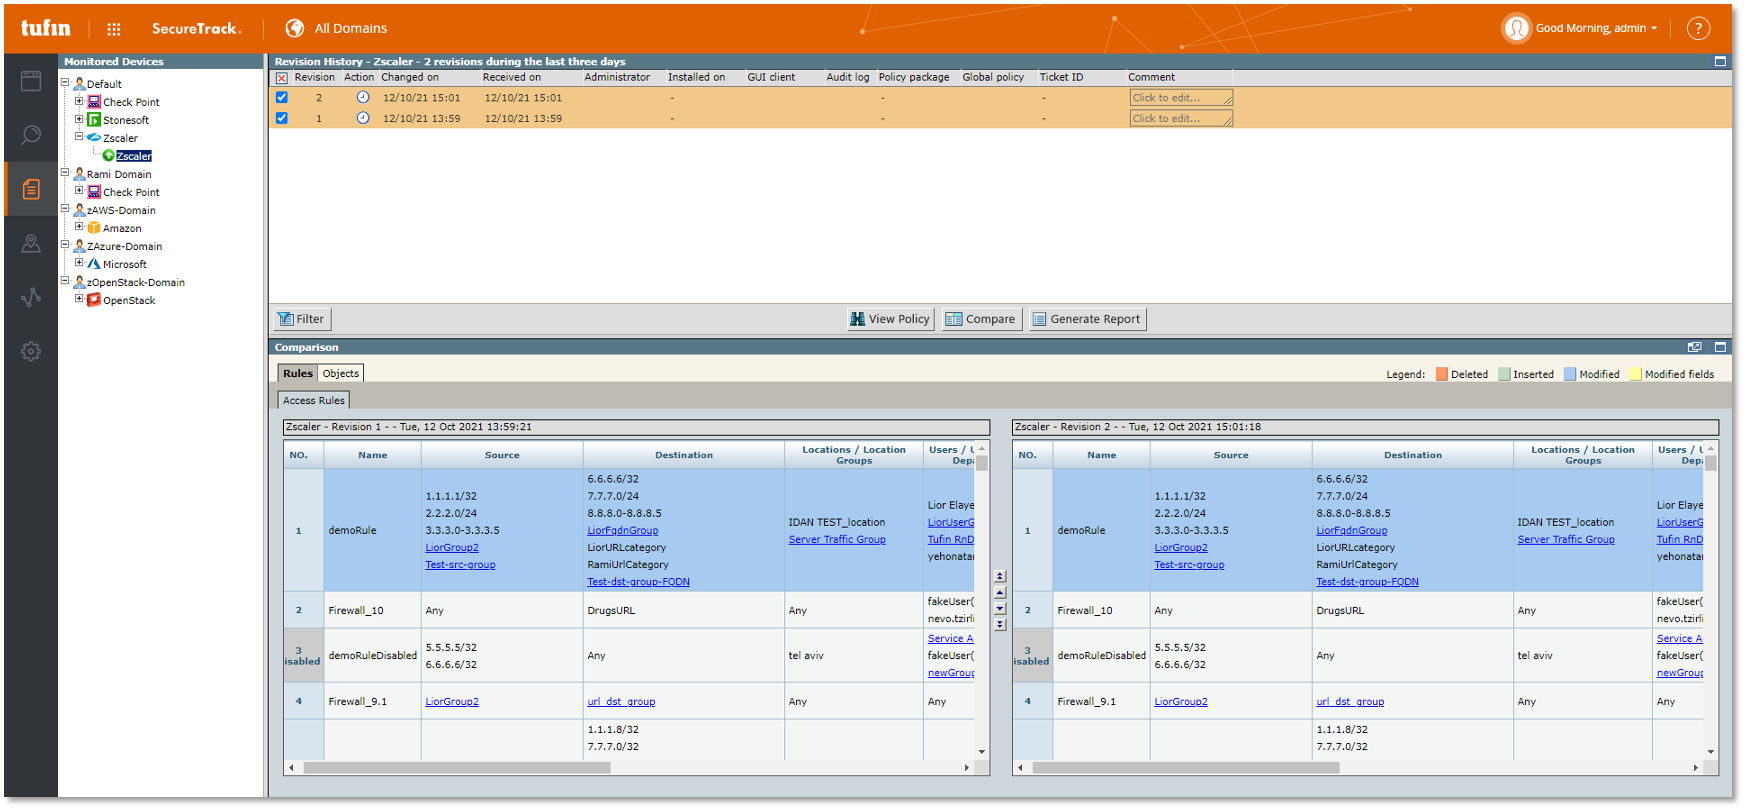Screen dimensions: 1746x810
Task: Expand the Microsoft tree node
Action: coord(79,263)
